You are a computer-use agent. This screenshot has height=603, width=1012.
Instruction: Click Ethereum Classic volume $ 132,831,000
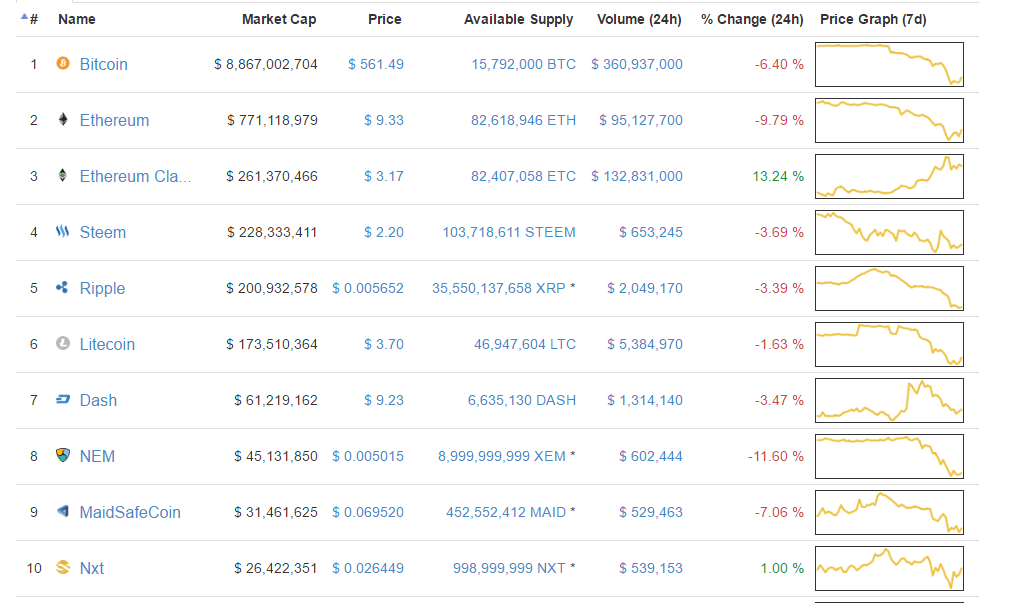point(637,176)
